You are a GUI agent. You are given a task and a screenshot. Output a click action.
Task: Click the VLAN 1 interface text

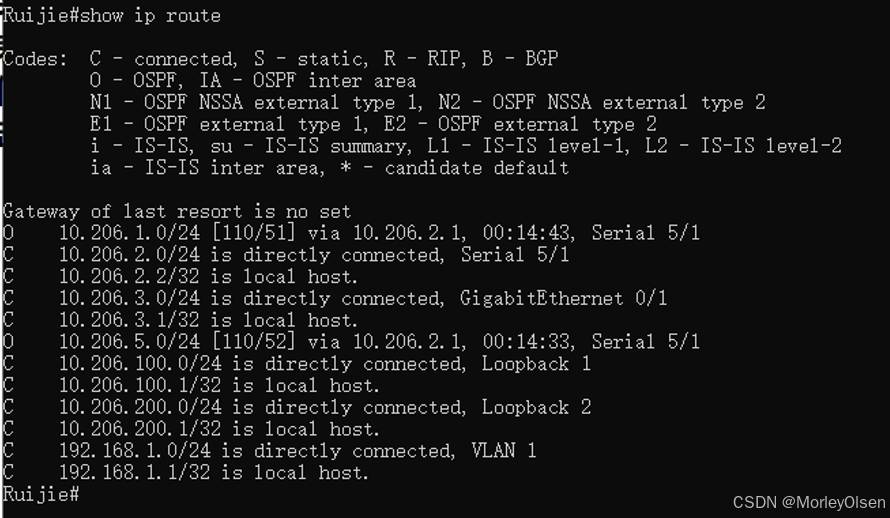(503, 451)
